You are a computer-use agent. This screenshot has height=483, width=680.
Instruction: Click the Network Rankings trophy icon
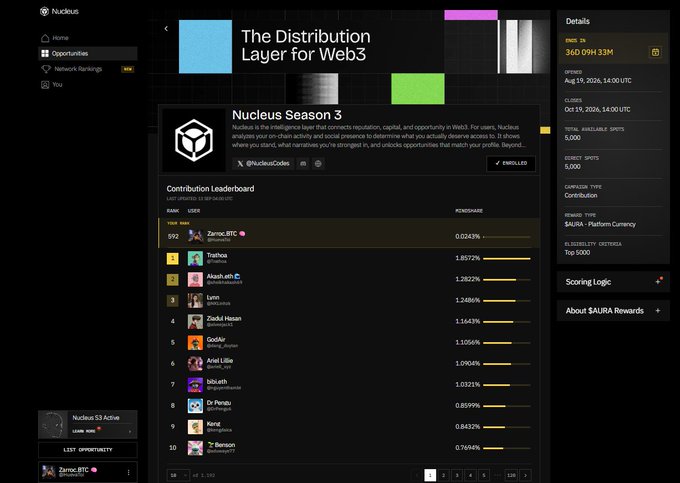pos(46,69)
